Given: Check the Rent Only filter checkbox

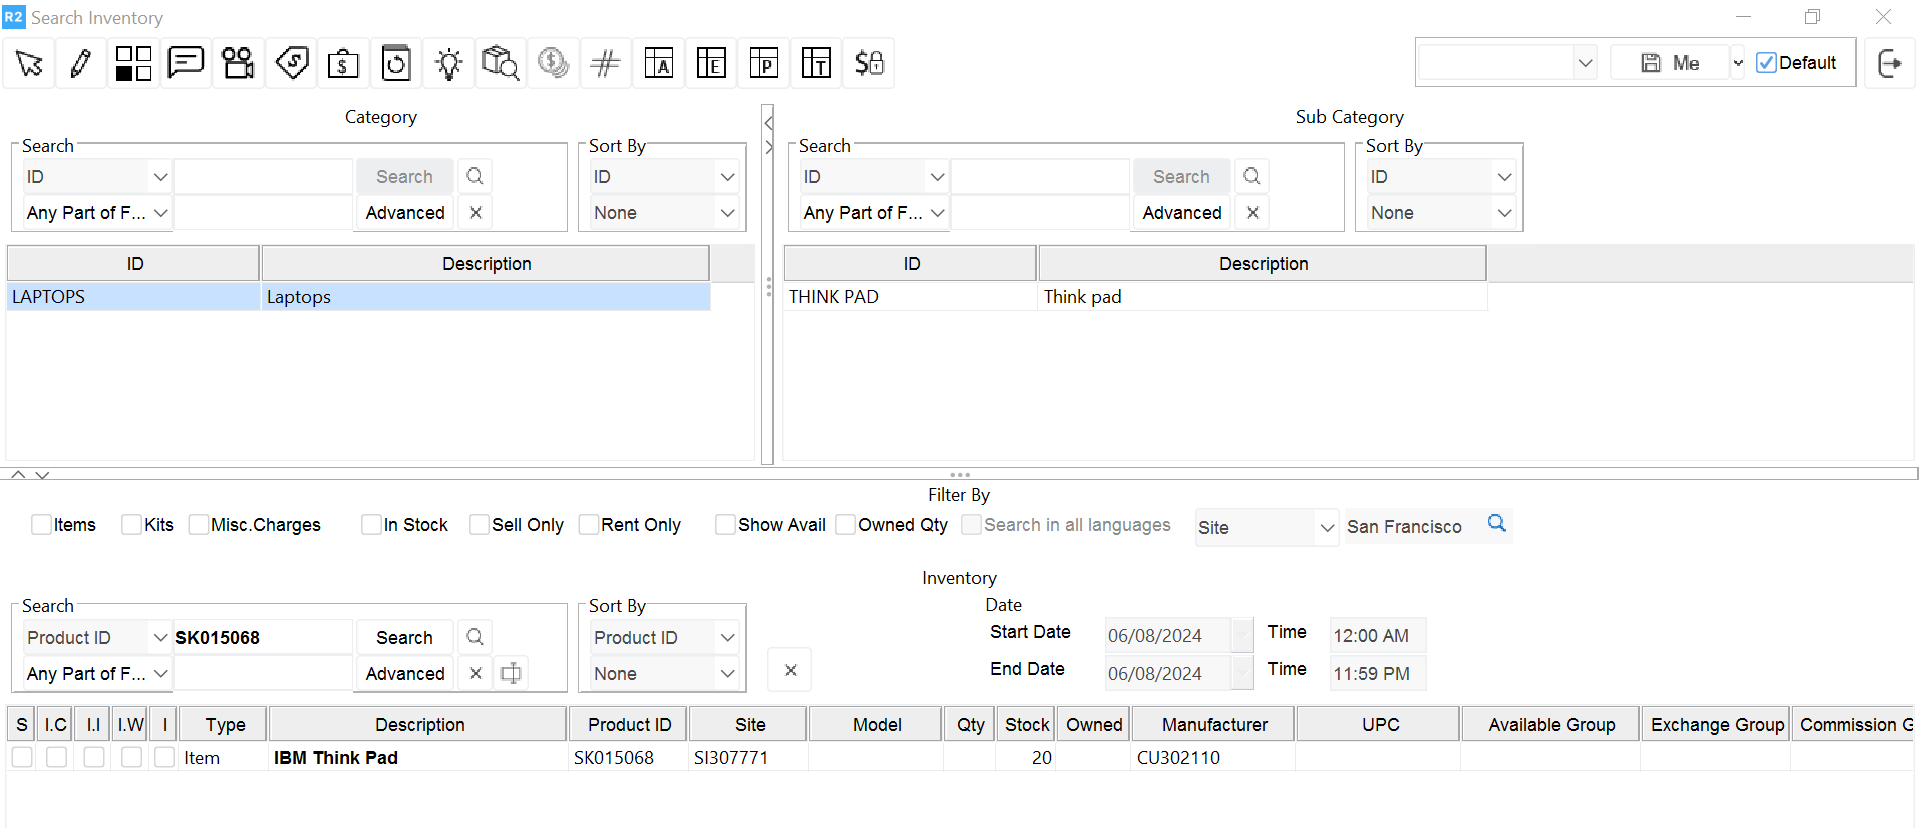Looking at the screenshot, I should (589, 525).
